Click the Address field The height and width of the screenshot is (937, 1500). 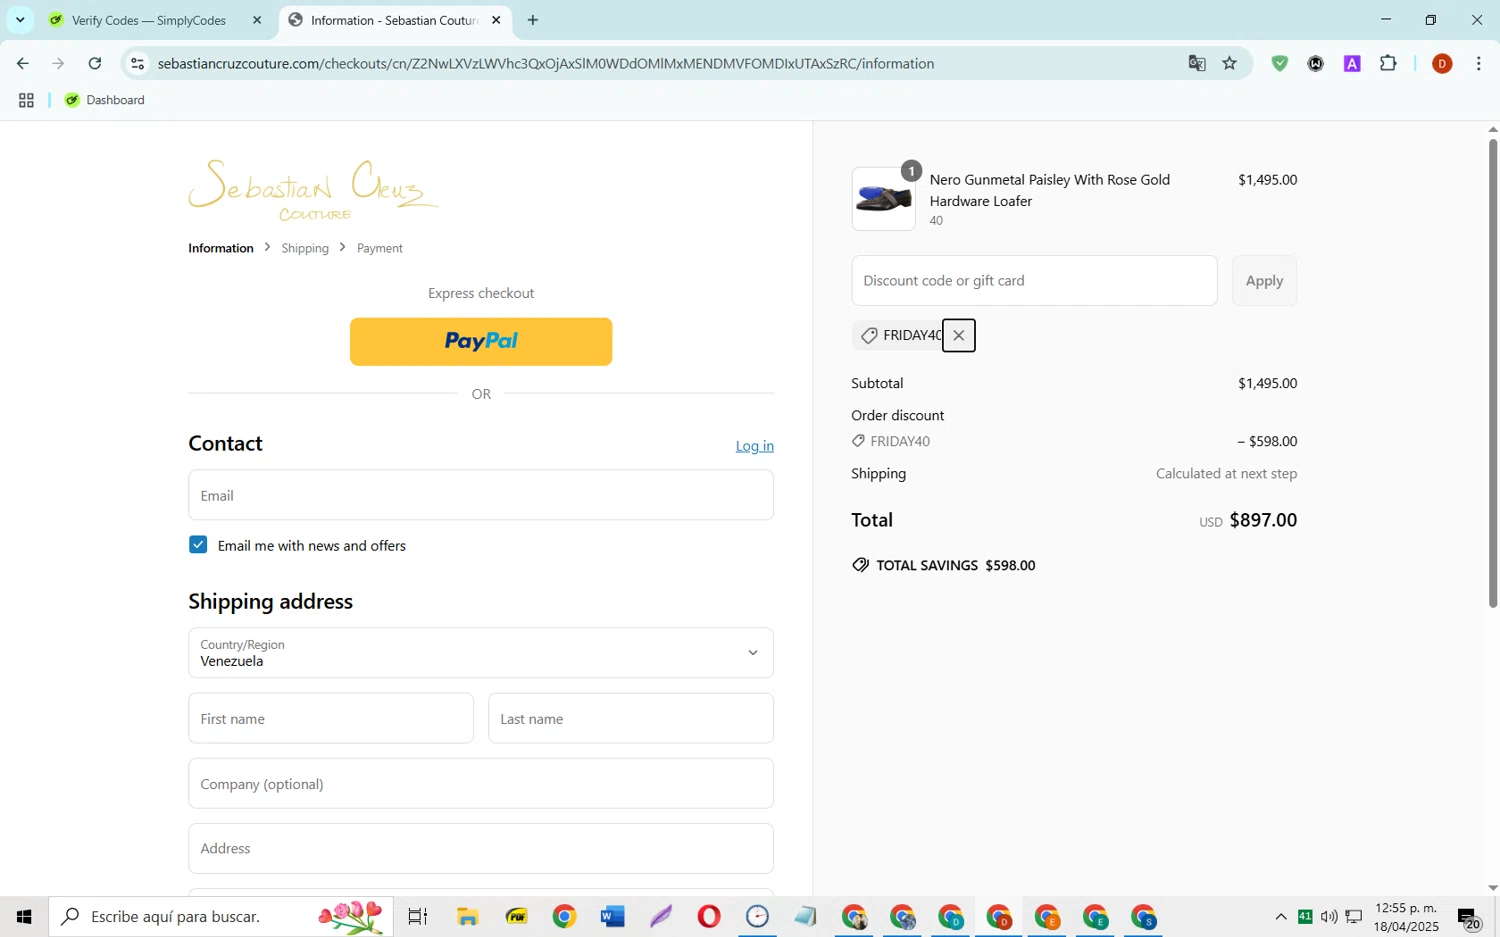point(481,849)
